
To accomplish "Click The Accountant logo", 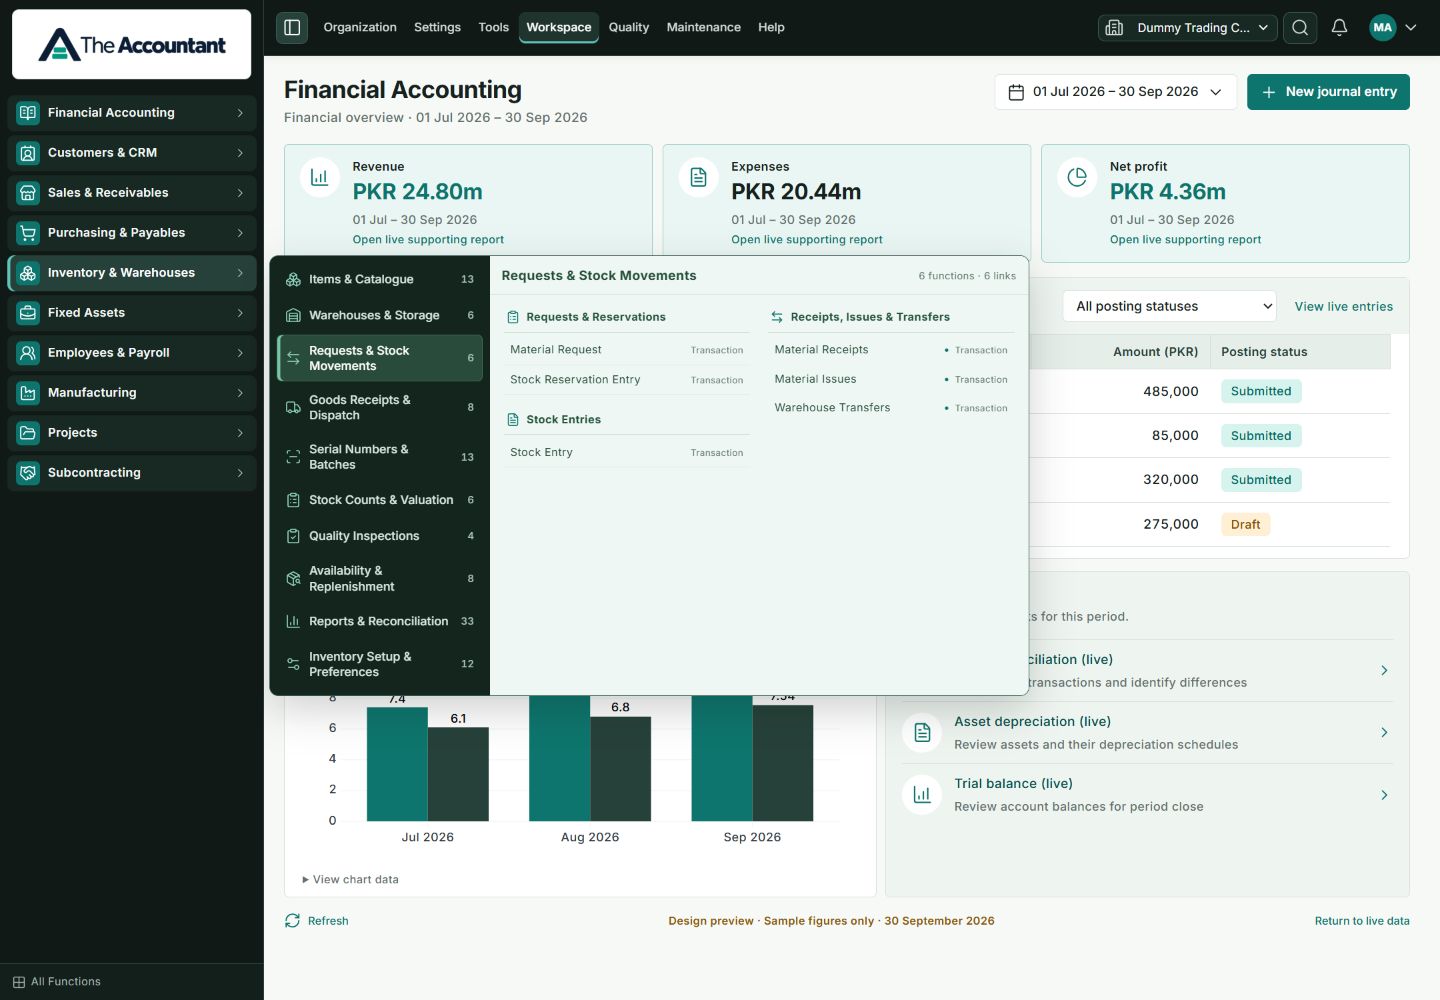I will pos(132,45).
